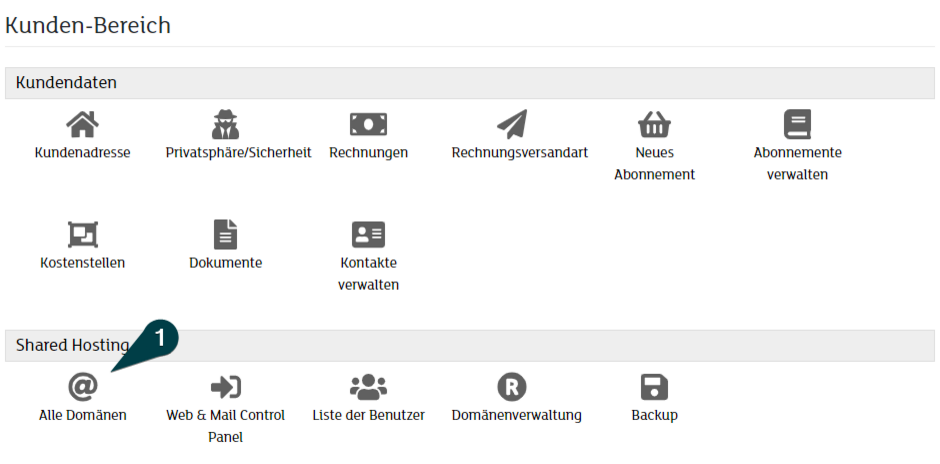The image size is (940, 464).
Task: Click the numbered callout marker 1
Action: (x=159, y=339)
